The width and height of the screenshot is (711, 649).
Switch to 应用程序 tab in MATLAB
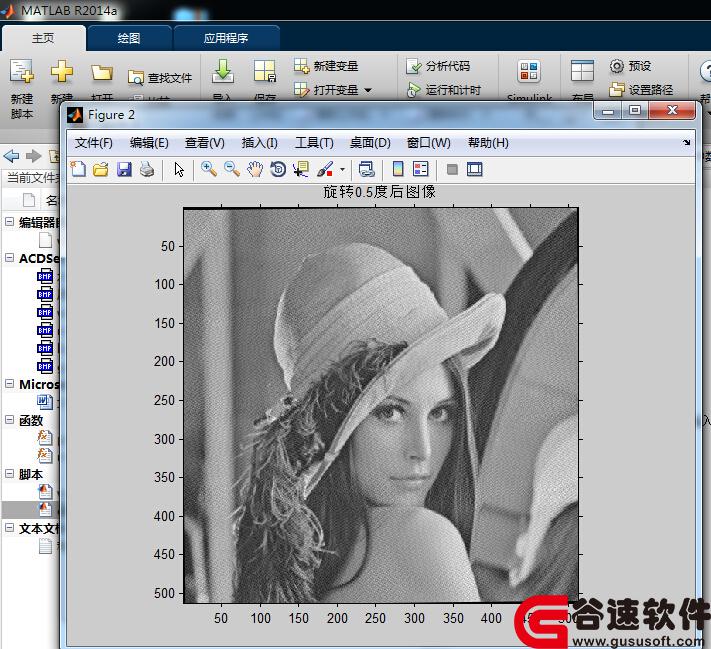tap(226, 38)
